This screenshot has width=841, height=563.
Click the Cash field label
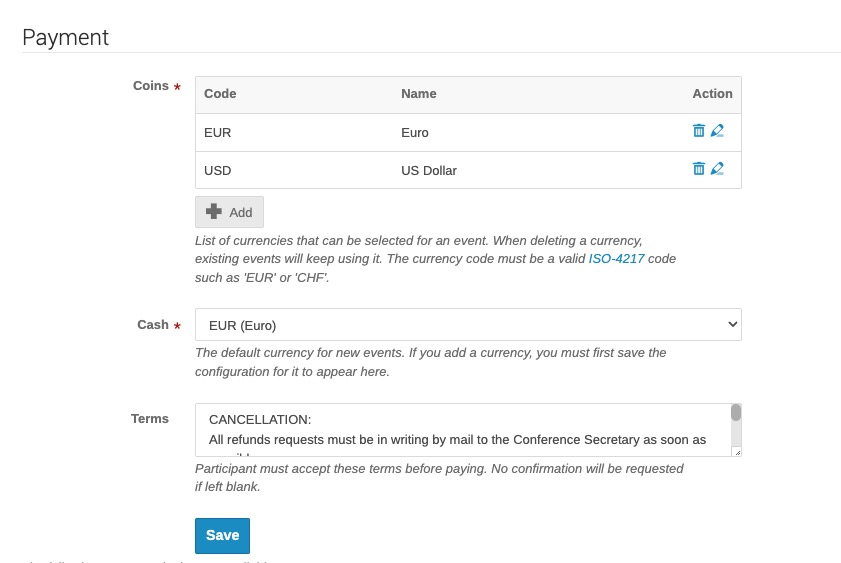coord(153,325)
